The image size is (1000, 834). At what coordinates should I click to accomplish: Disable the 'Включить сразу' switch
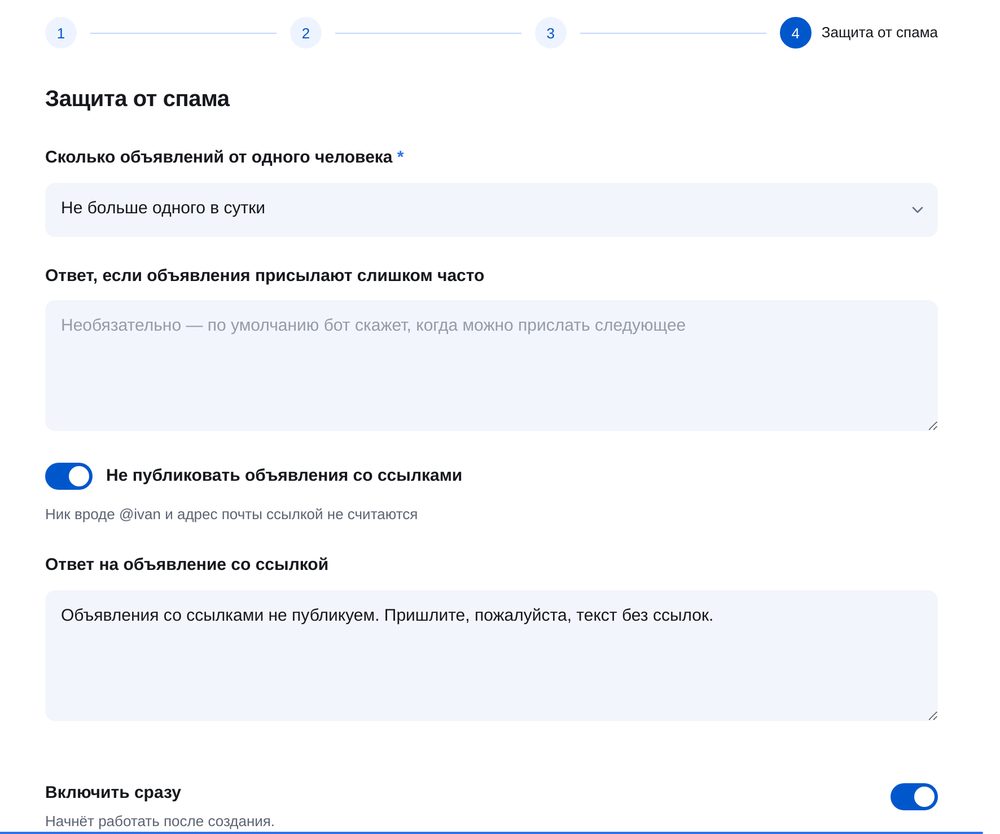point(914,796)
